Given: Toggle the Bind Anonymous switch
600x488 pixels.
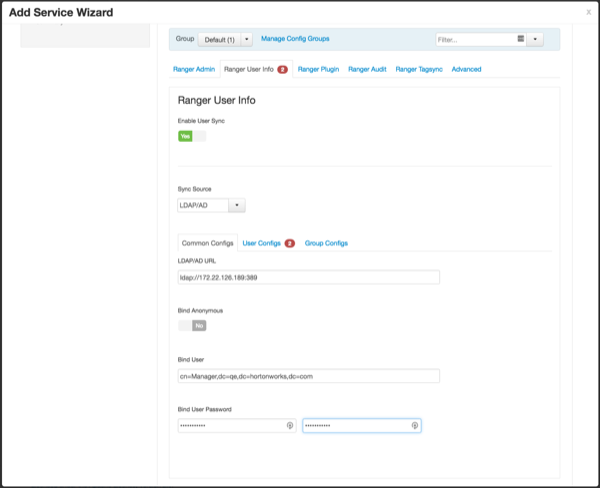Looking at the screenshot, I should coord(192,325).
